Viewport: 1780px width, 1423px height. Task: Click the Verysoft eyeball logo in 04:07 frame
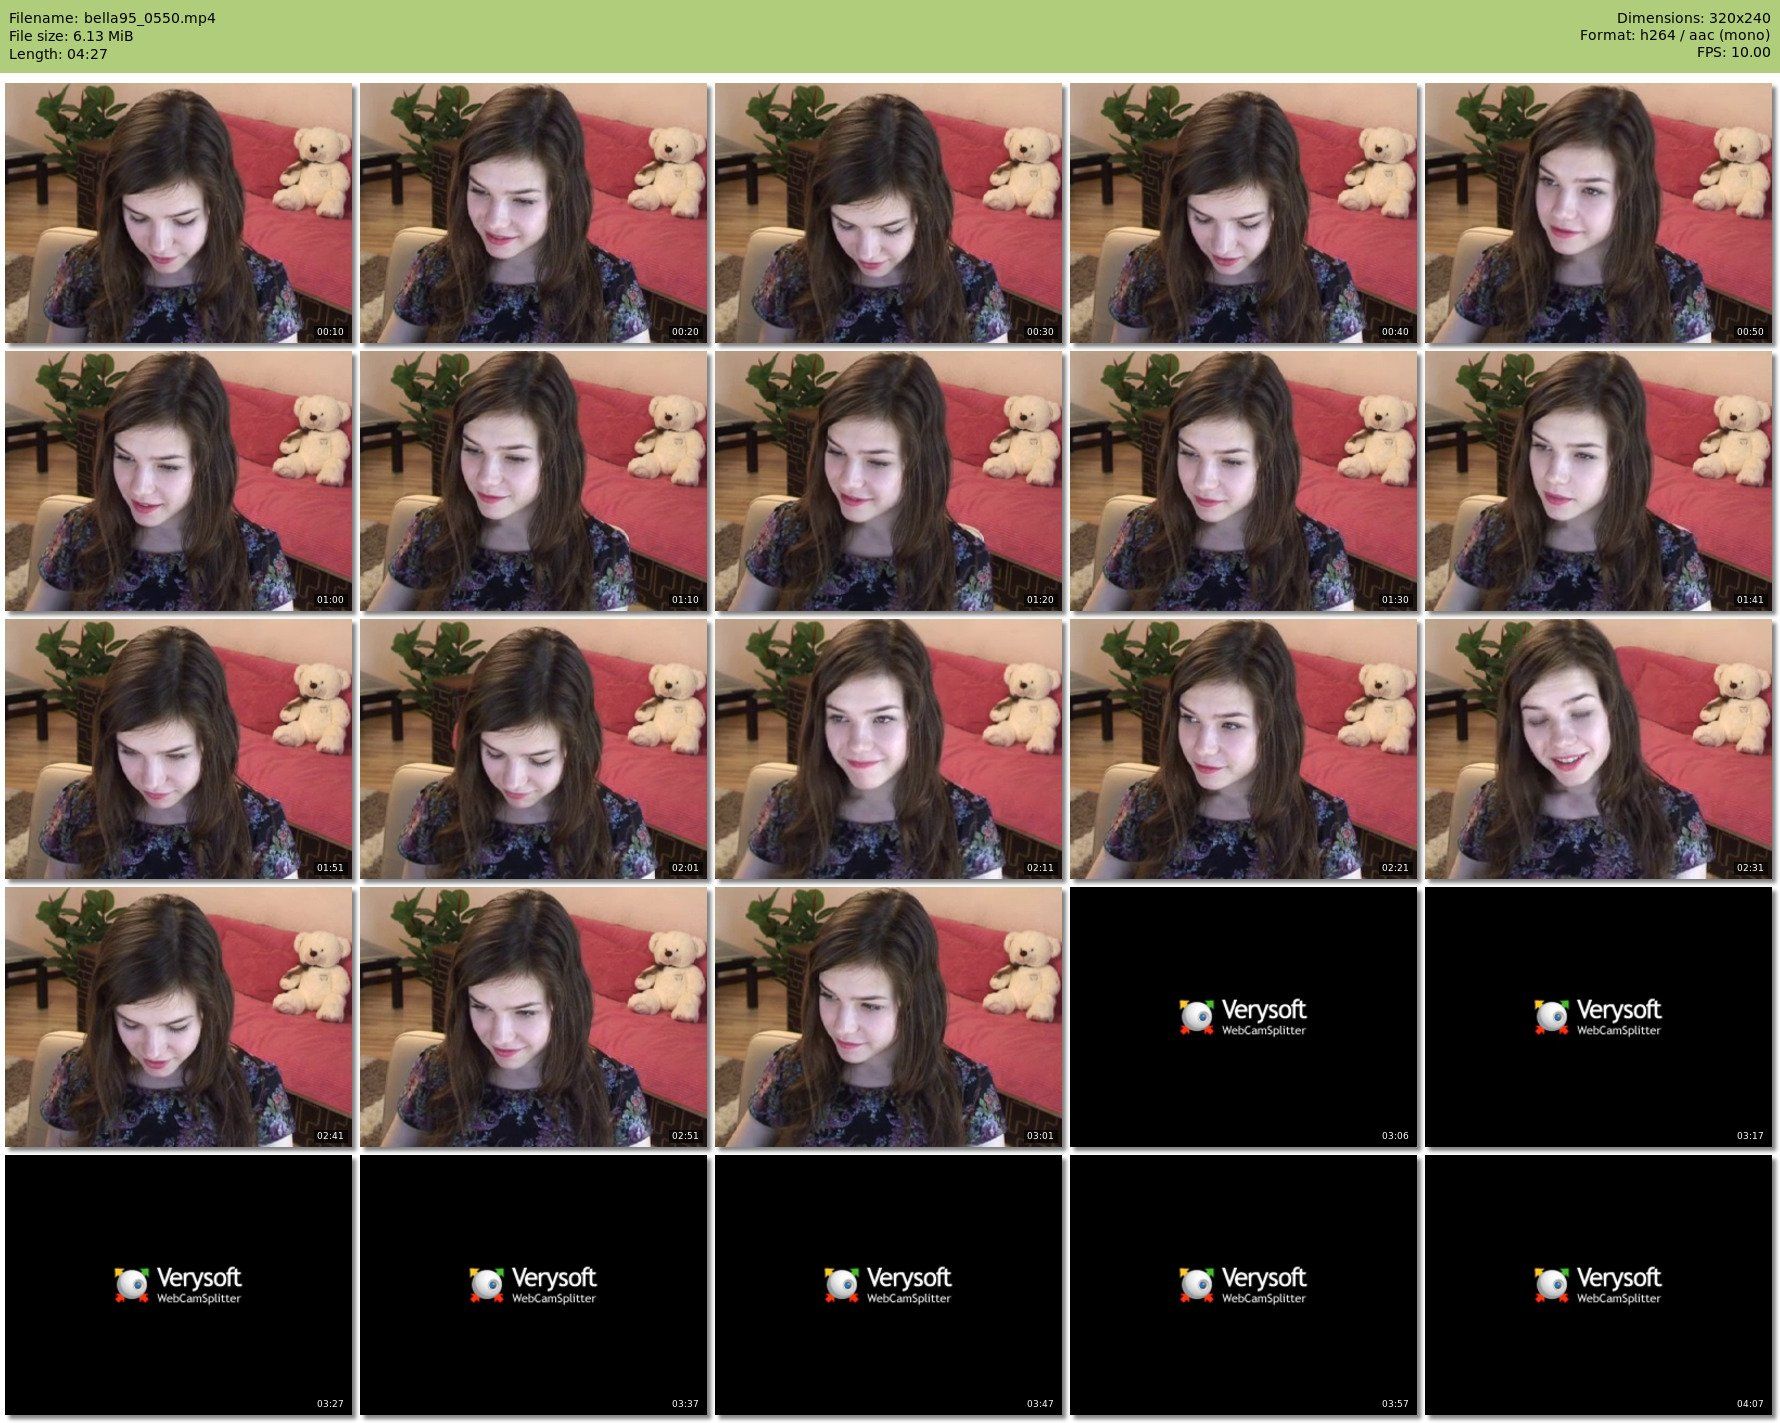(x=1551, y=1284)
